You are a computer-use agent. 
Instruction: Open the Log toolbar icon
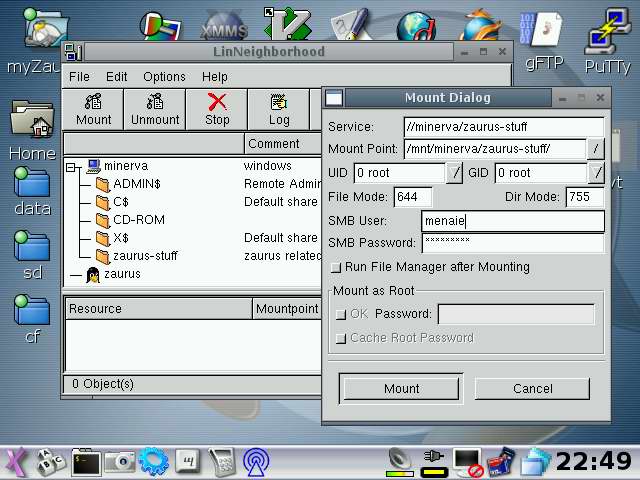[x=279, y=109]
